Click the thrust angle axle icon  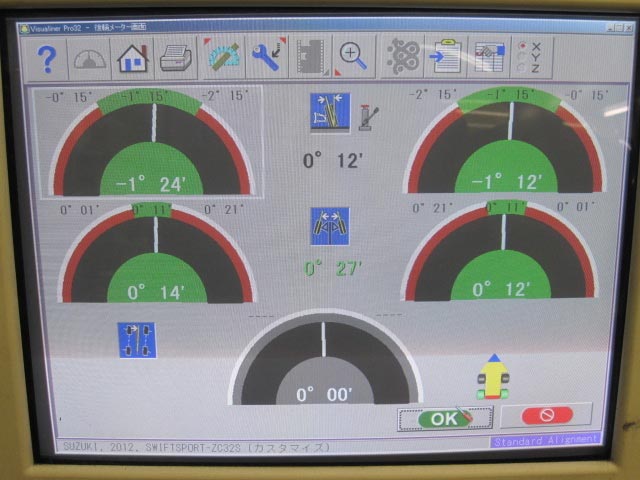(x=136, y=340)
